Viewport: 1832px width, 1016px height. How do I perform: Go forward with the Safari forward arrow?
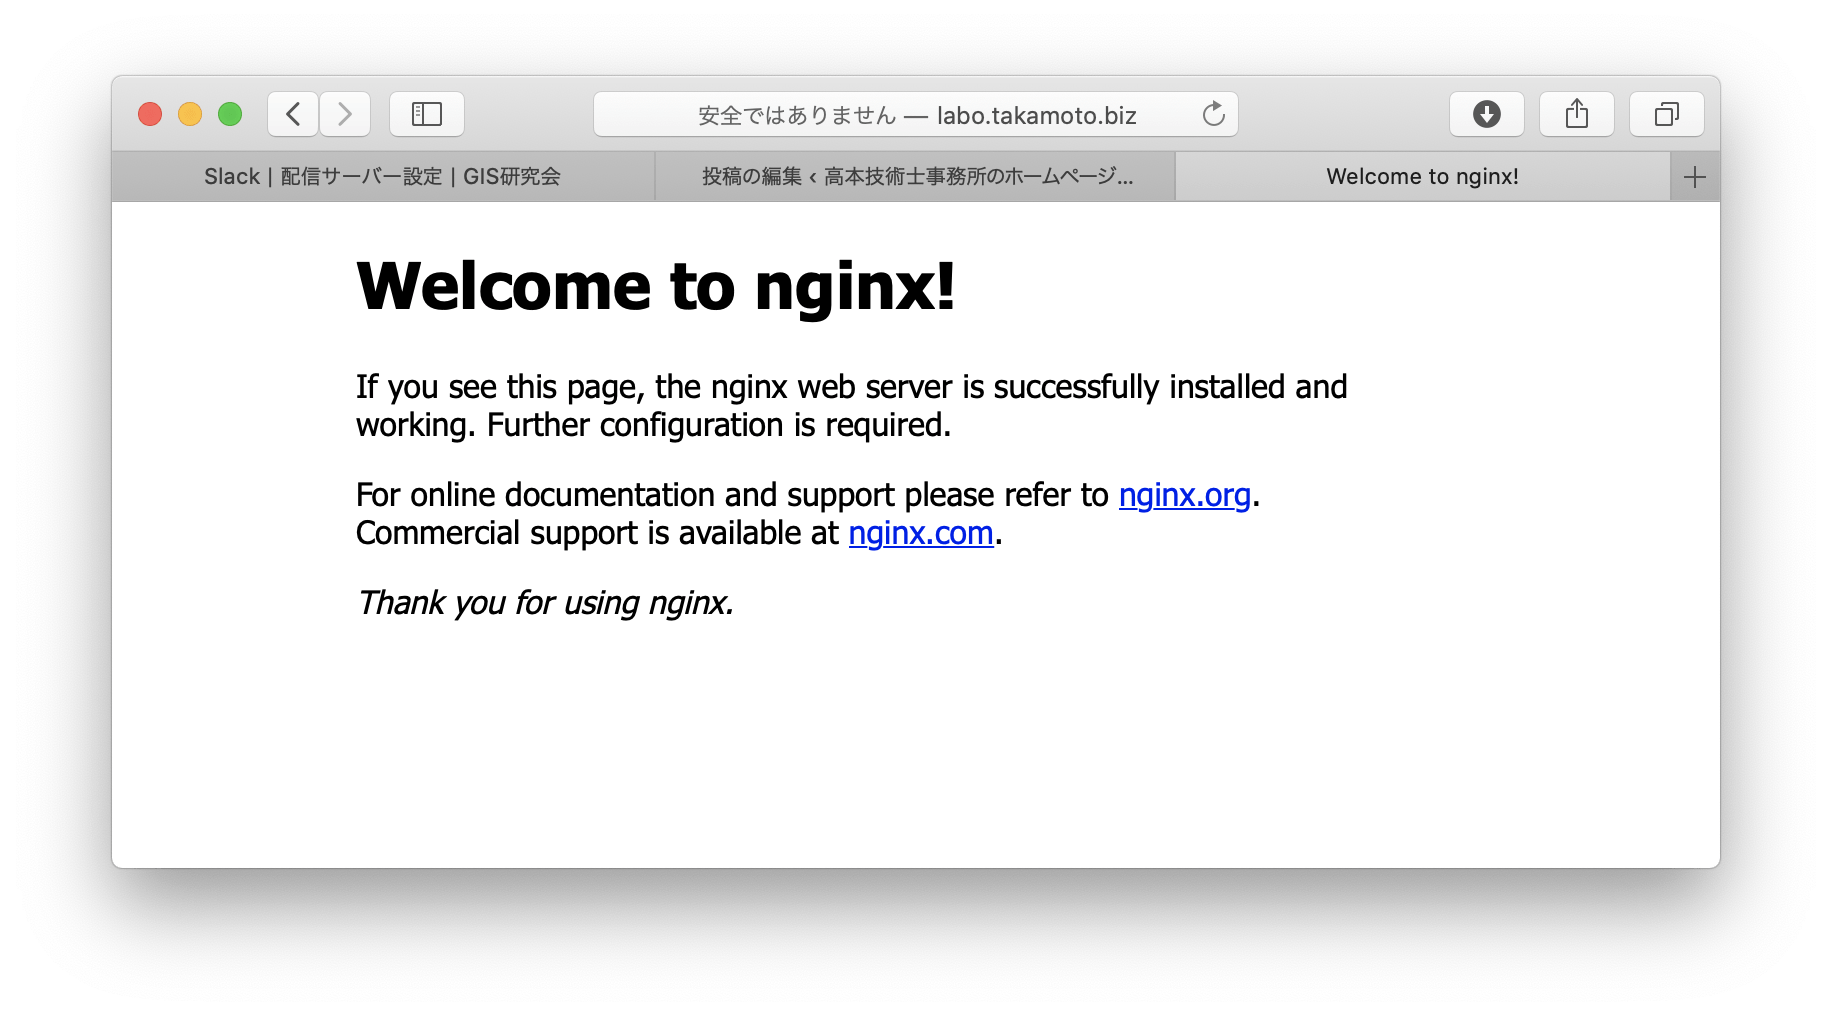[345, 114]
